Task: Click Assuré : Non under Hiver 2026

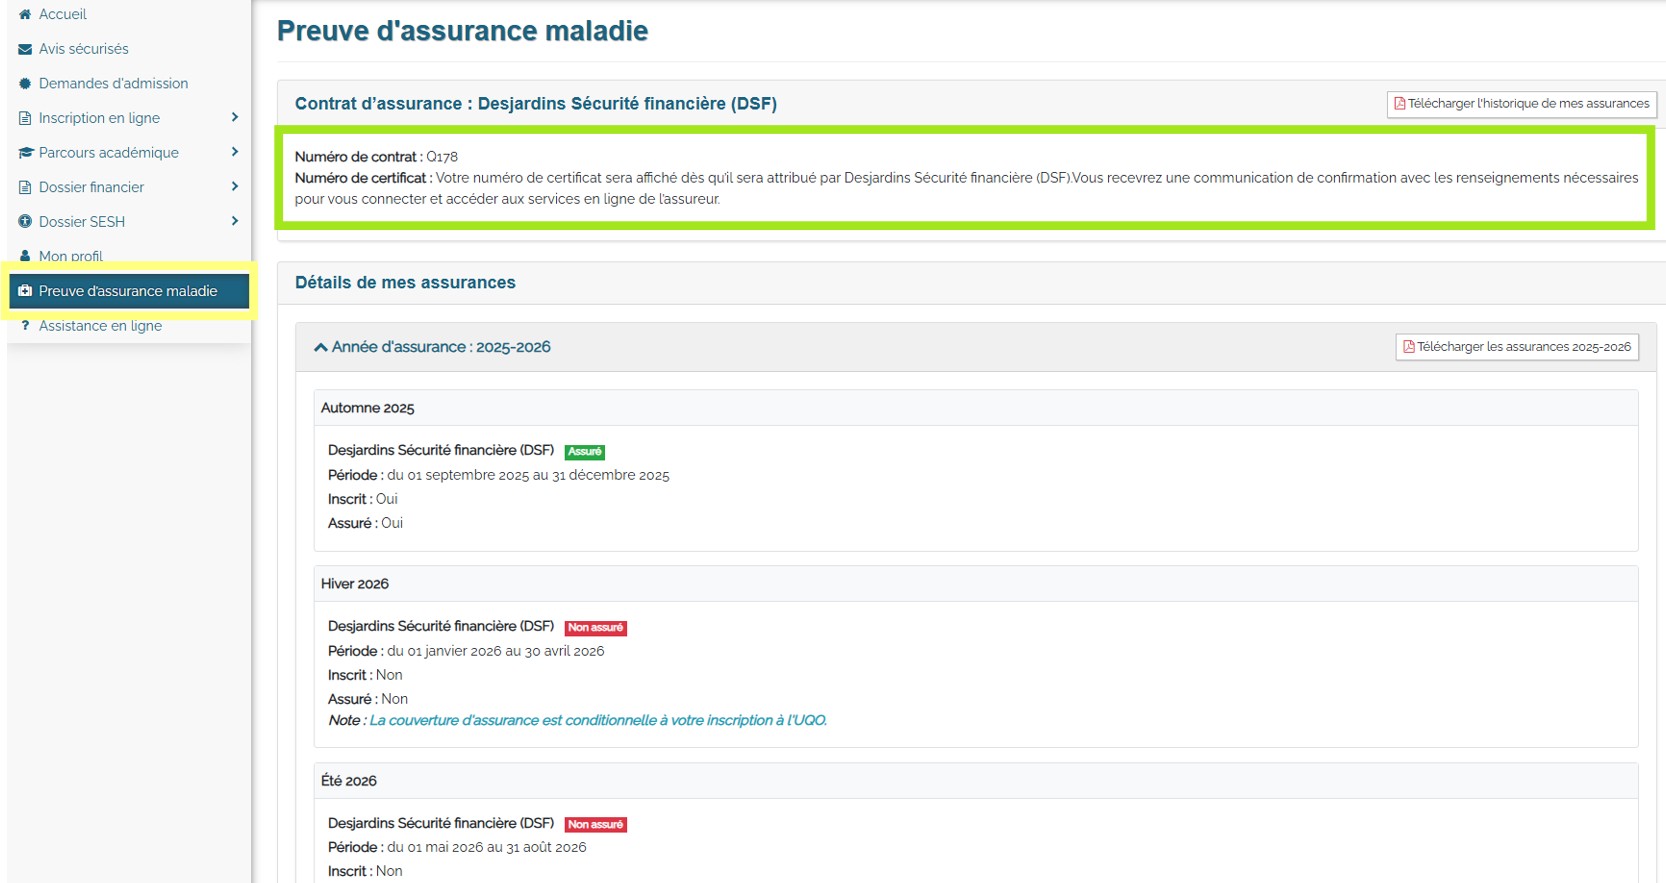Action: click(368, 699)
